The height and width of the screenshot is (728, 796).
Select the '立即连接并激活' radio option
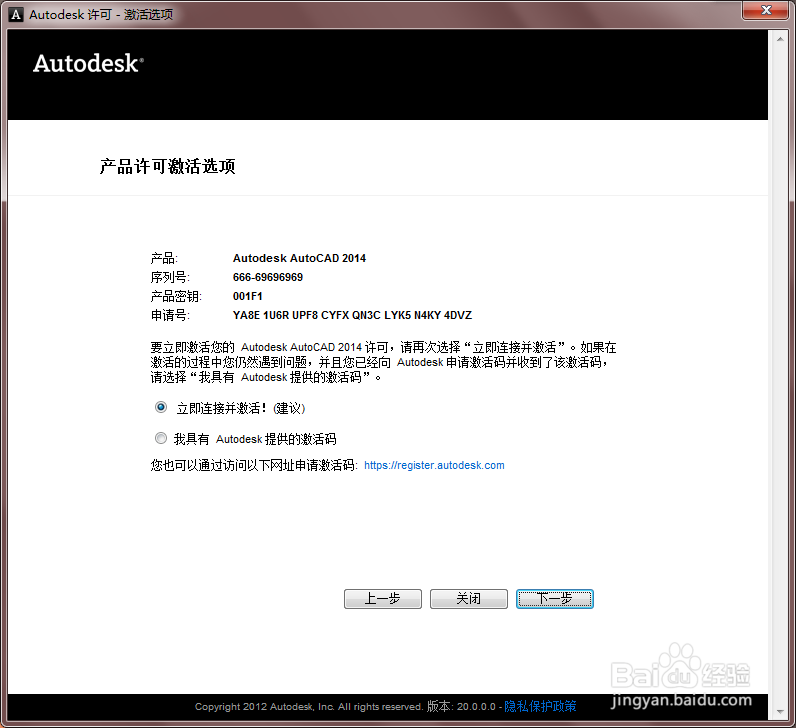click(161, 407)
